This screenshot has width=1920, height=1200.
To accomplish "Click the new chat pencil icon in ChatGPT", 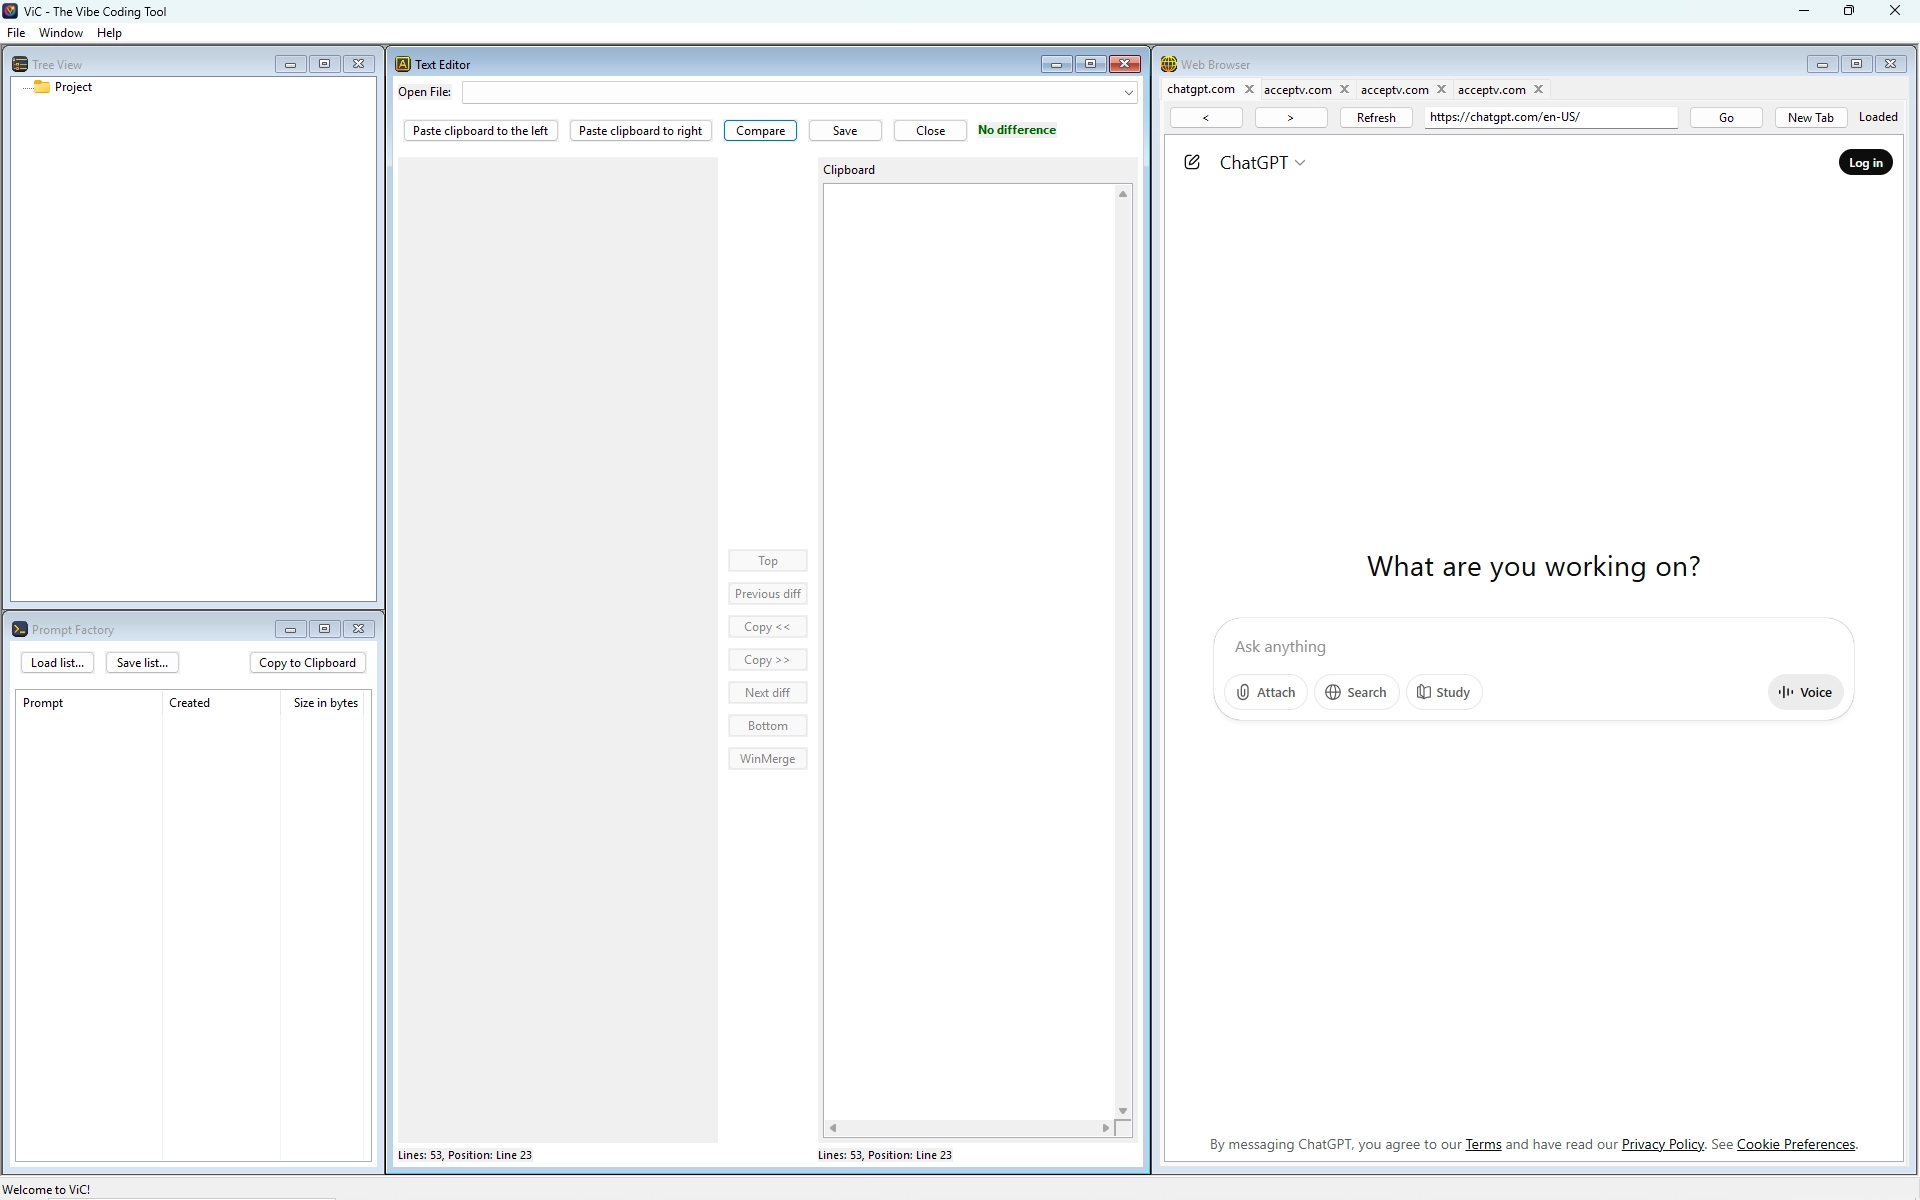I will [1191, 162].
